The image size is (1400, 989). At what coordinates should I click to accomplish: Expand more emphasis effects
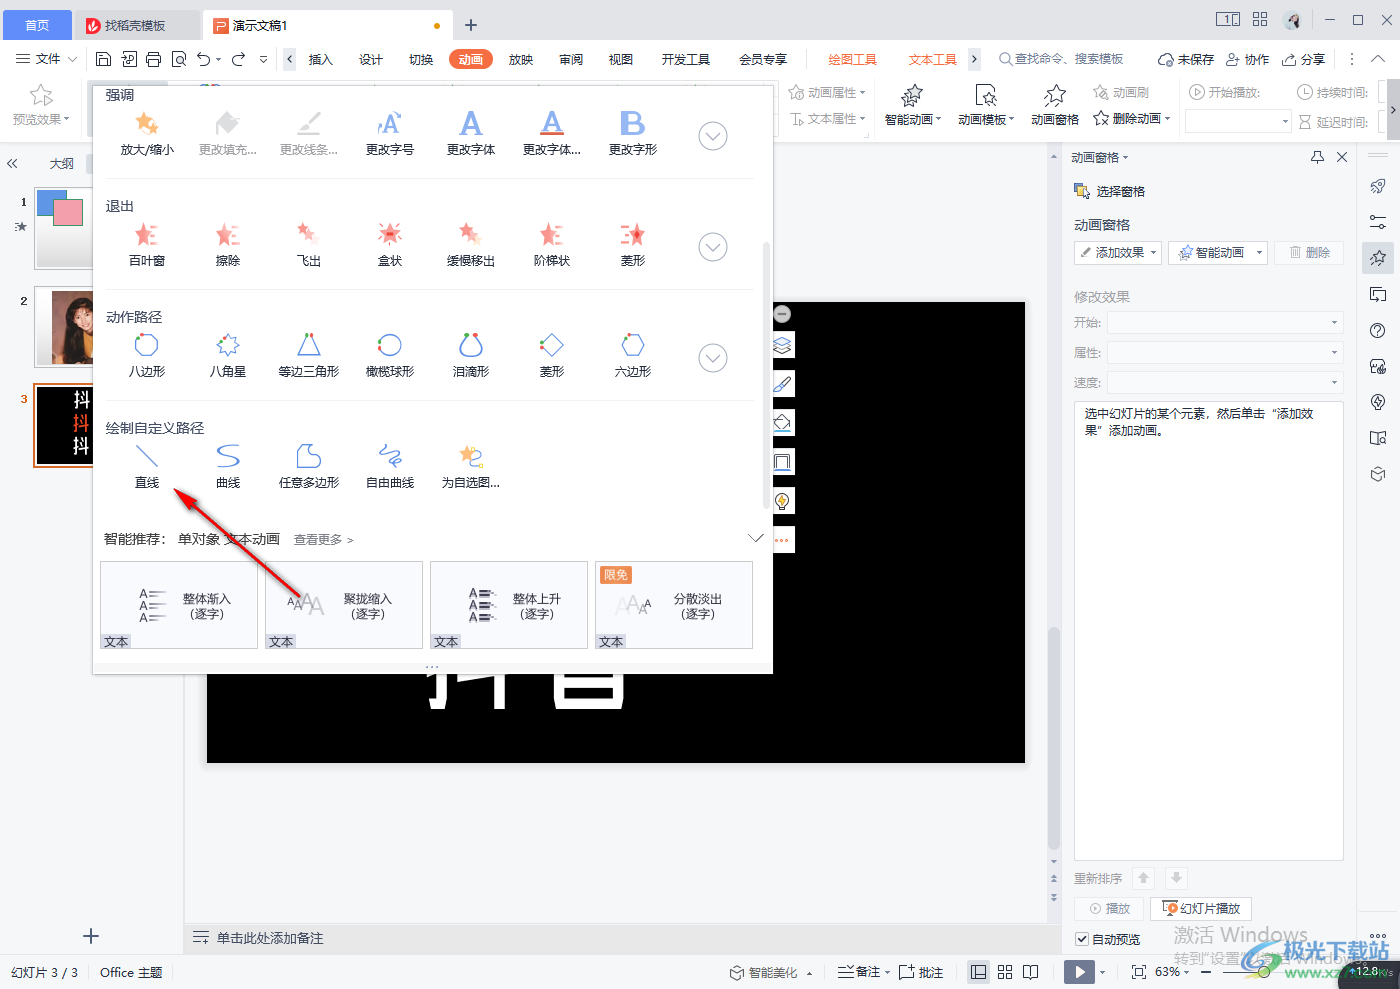coord(713,136)
